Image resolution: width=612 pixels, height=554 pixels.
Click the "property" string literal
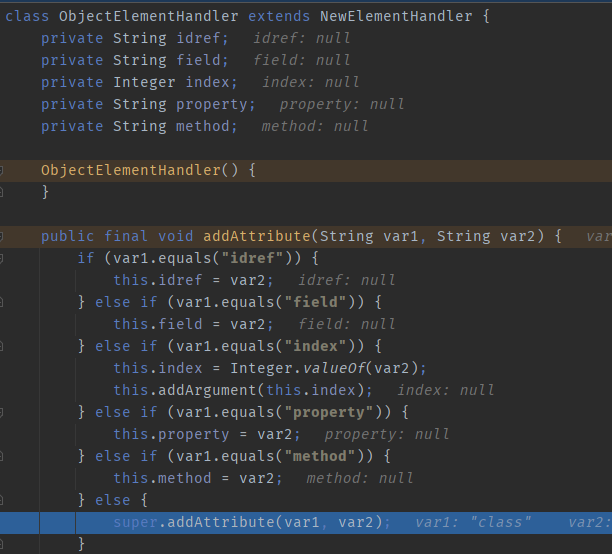click(x=329, y=412)
